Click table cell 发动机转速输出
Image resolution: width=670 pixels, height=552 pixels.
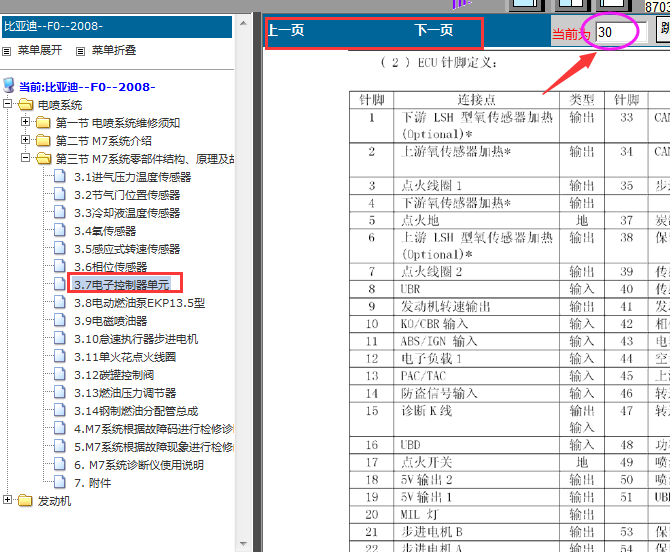click(x=476, y=307)
